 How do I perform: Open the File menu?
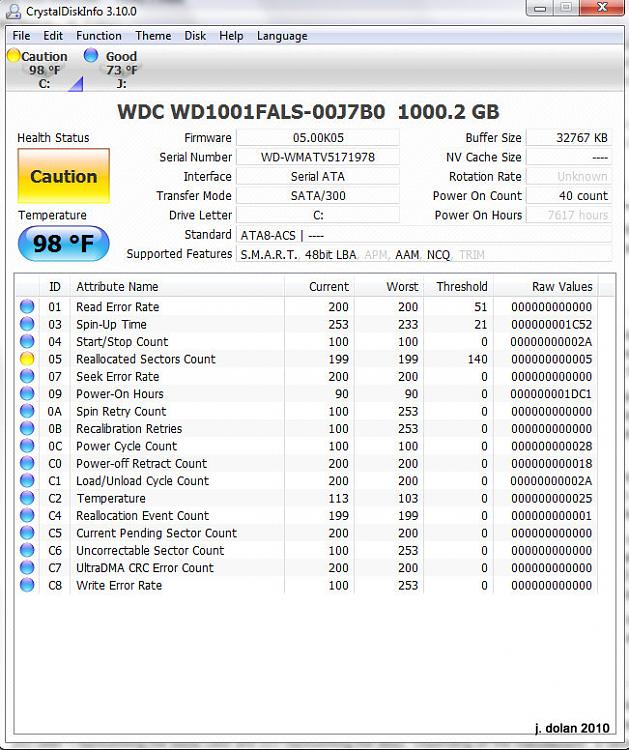click(x=21, y=36)
